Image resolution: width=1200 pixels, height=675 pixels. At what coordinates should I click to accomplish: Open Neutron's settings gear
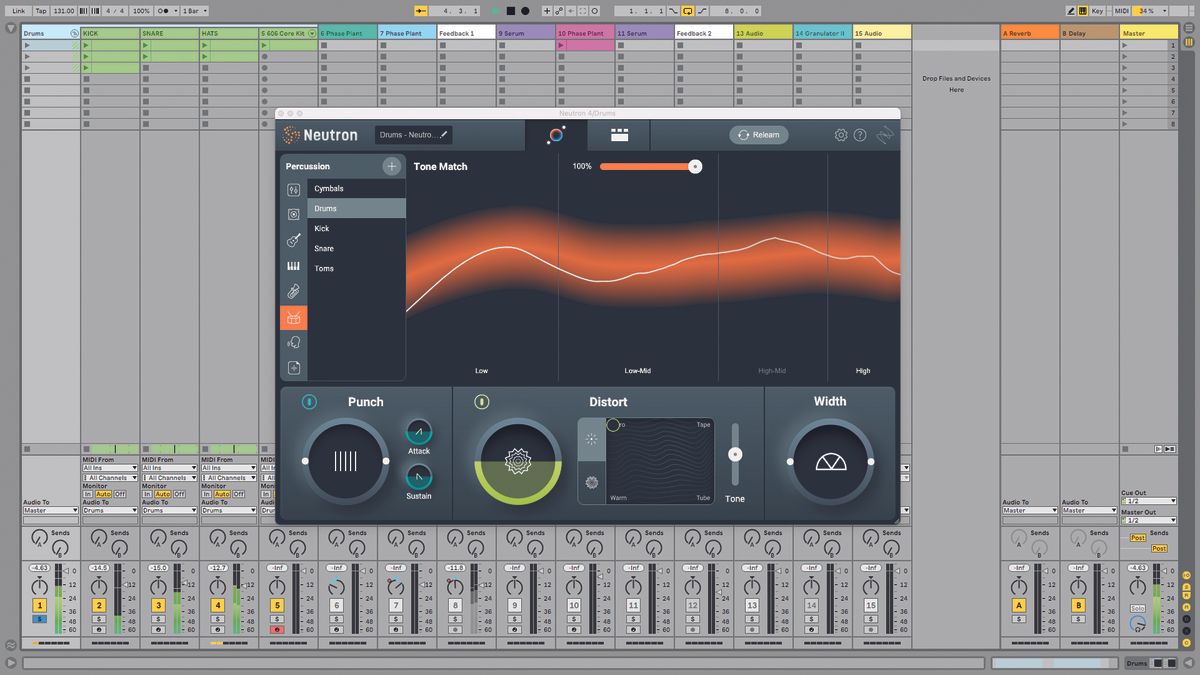click(x=841, y=134)
